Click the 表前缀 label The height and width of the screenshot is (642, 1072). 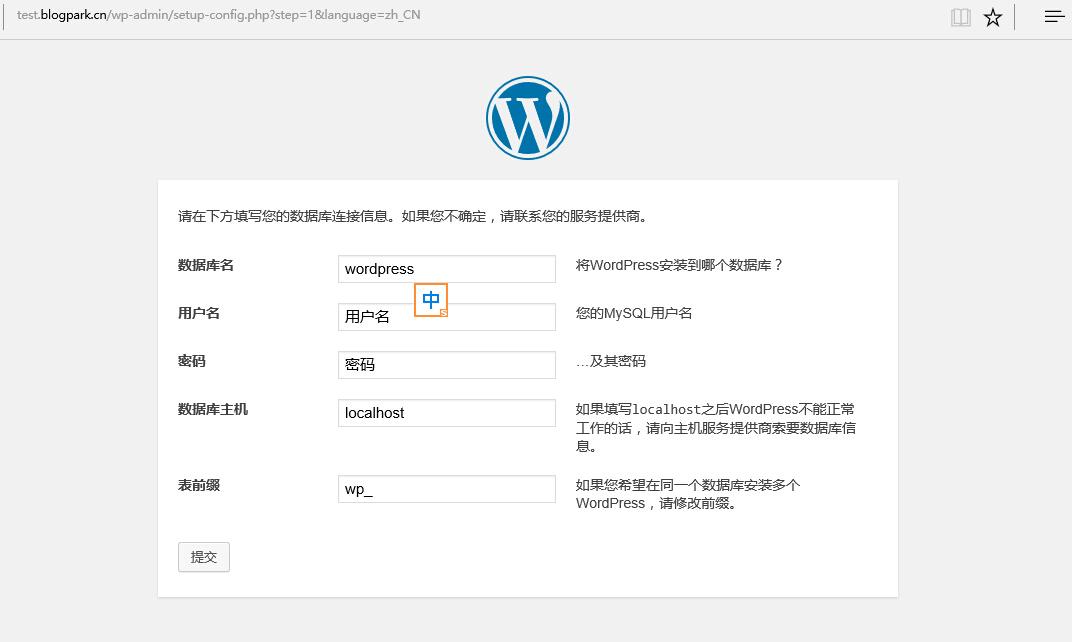(199, 485)
